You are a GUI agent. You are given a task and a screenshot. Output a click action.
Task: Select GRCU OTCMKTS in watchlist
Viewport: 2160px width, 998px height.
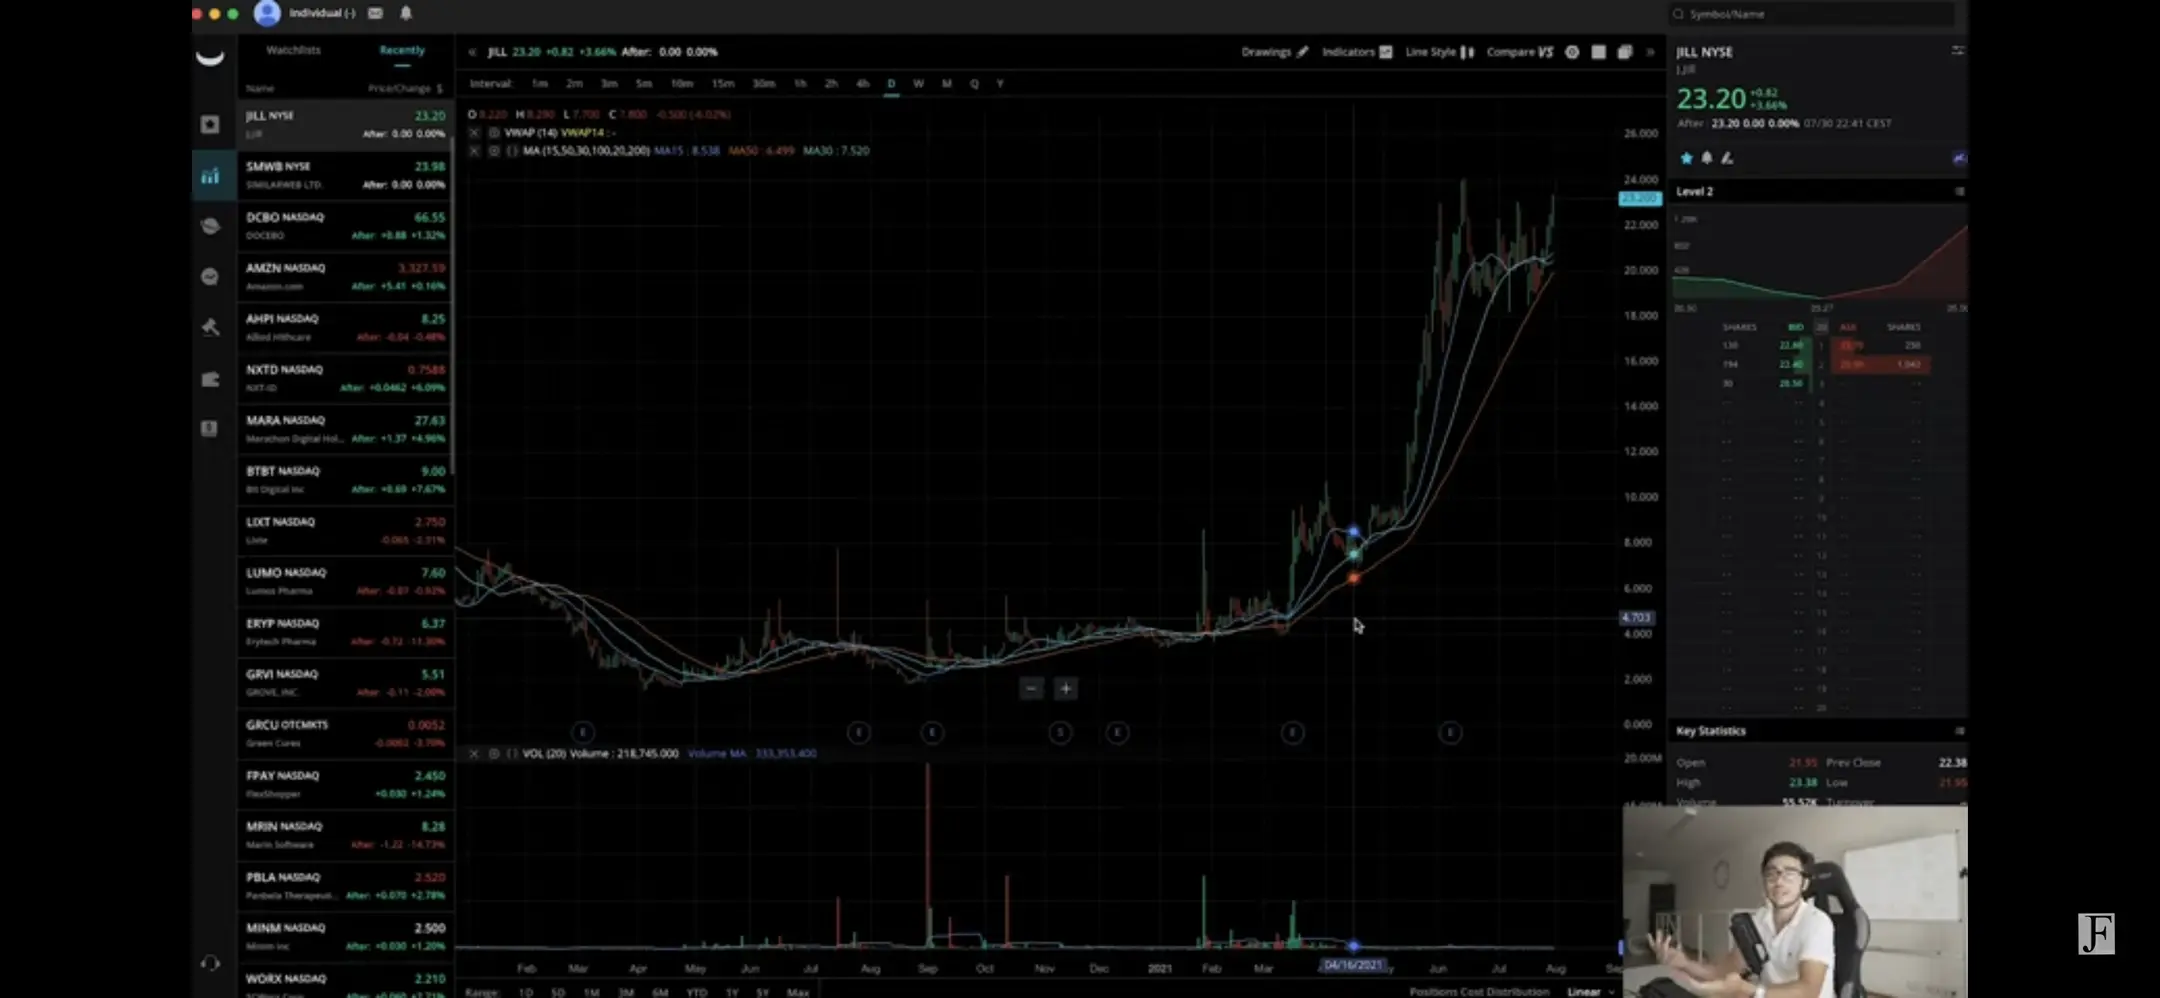pyautogui.click(x=346, y=733)
